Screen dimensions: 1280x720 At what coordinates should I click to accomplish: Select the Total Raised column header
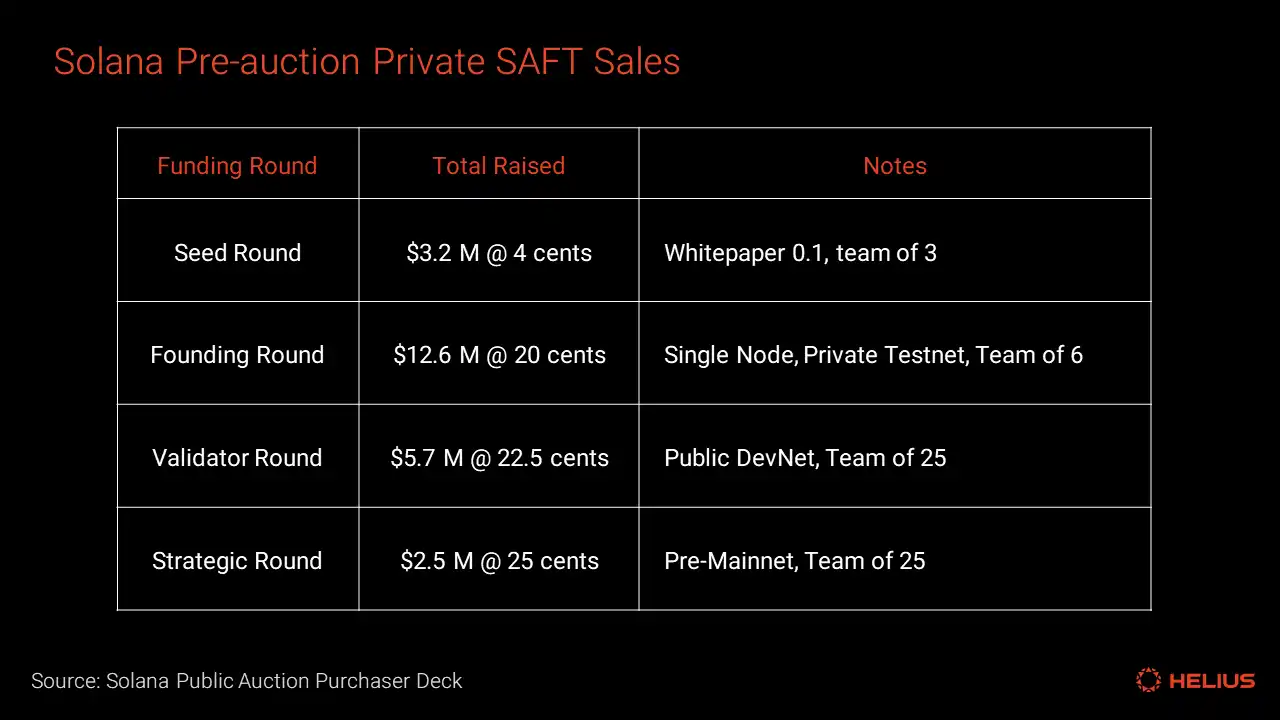click(498, 166)
